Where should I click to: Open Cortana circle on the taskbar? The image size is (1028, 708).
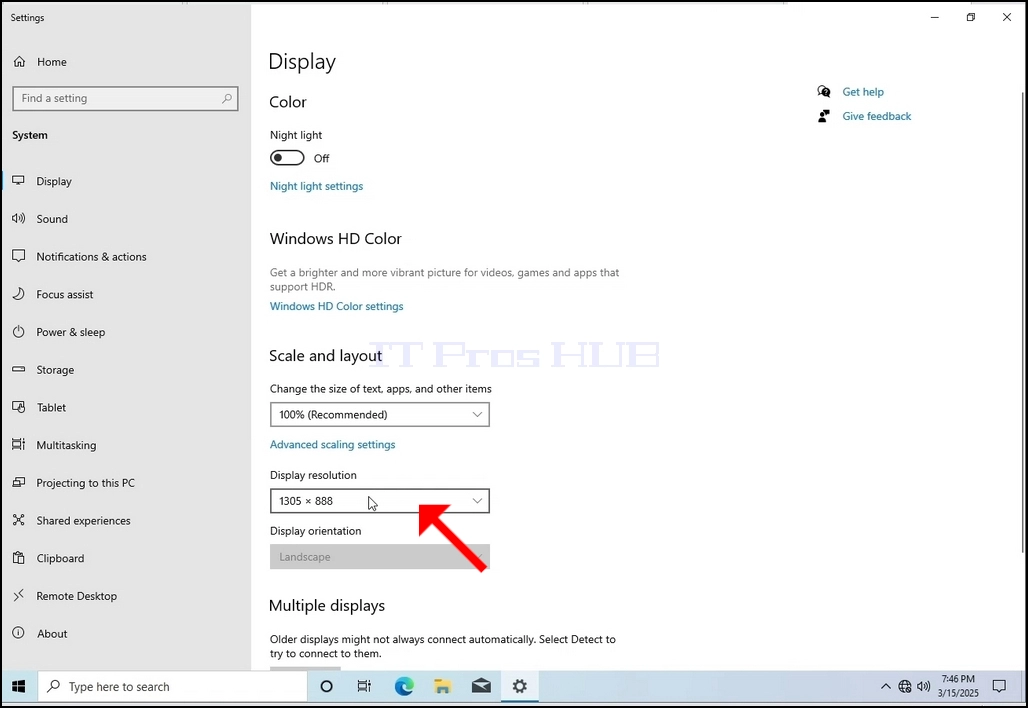[x=326, y=686]
